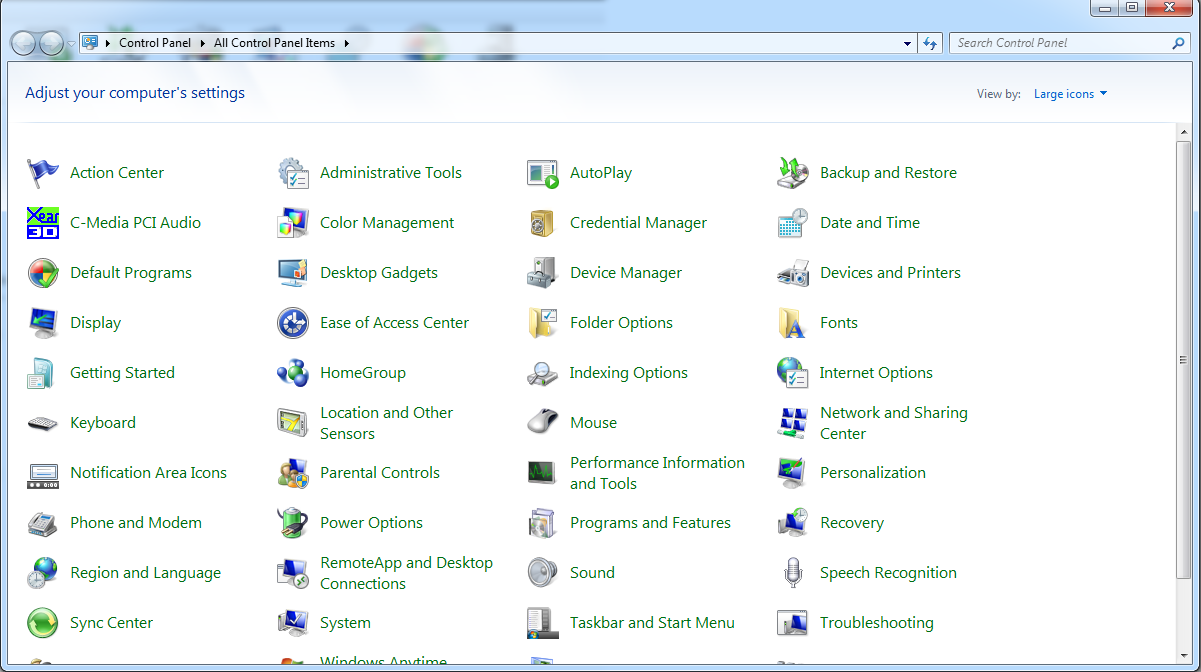
Task: Select All Control Panel Items breadcrumb
Action: (x=274, y=44)
